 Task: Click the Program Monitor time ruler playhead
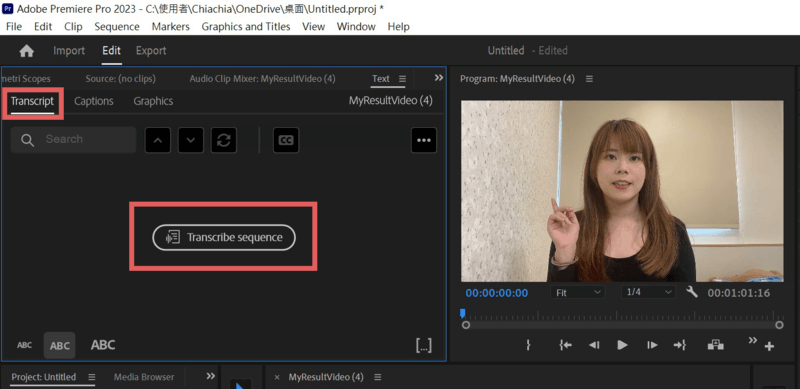462,313
